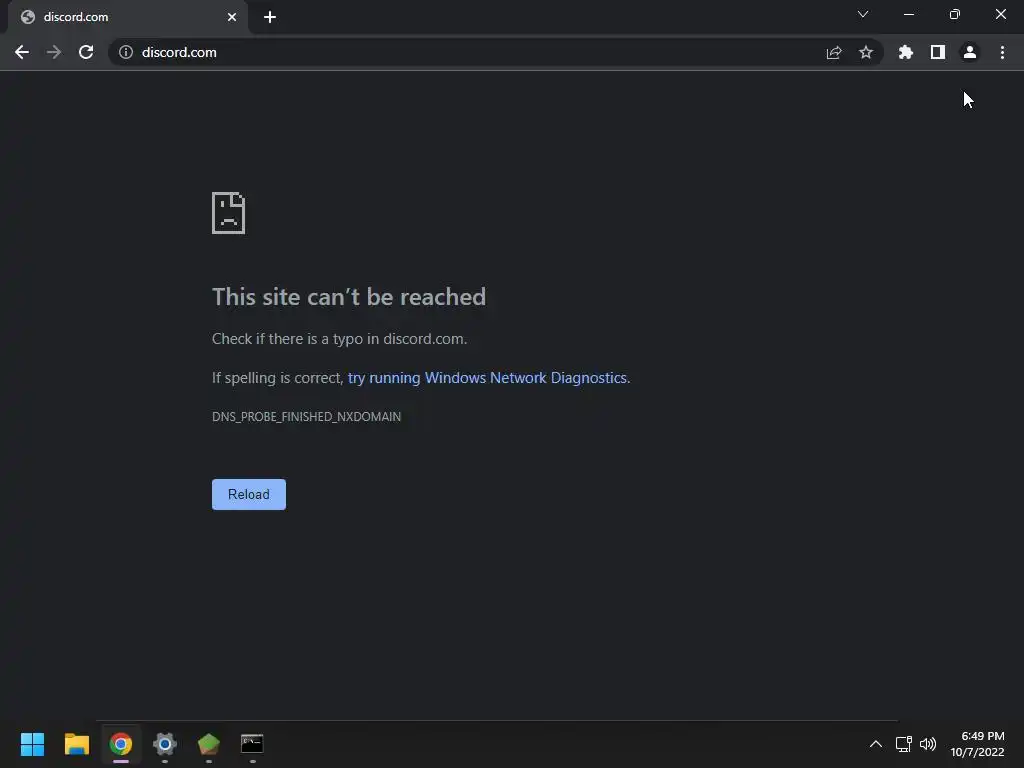Select the discord.com tab
The image size is (1024, 768).
[128, 17]
